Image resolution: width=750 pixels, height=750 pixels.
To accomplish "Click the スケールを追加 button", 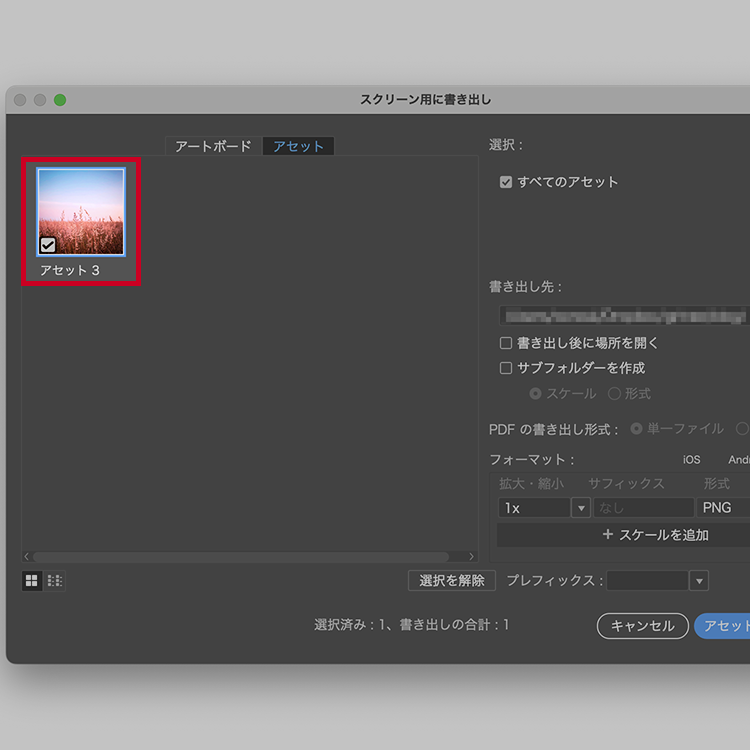I will pos(620,535).
